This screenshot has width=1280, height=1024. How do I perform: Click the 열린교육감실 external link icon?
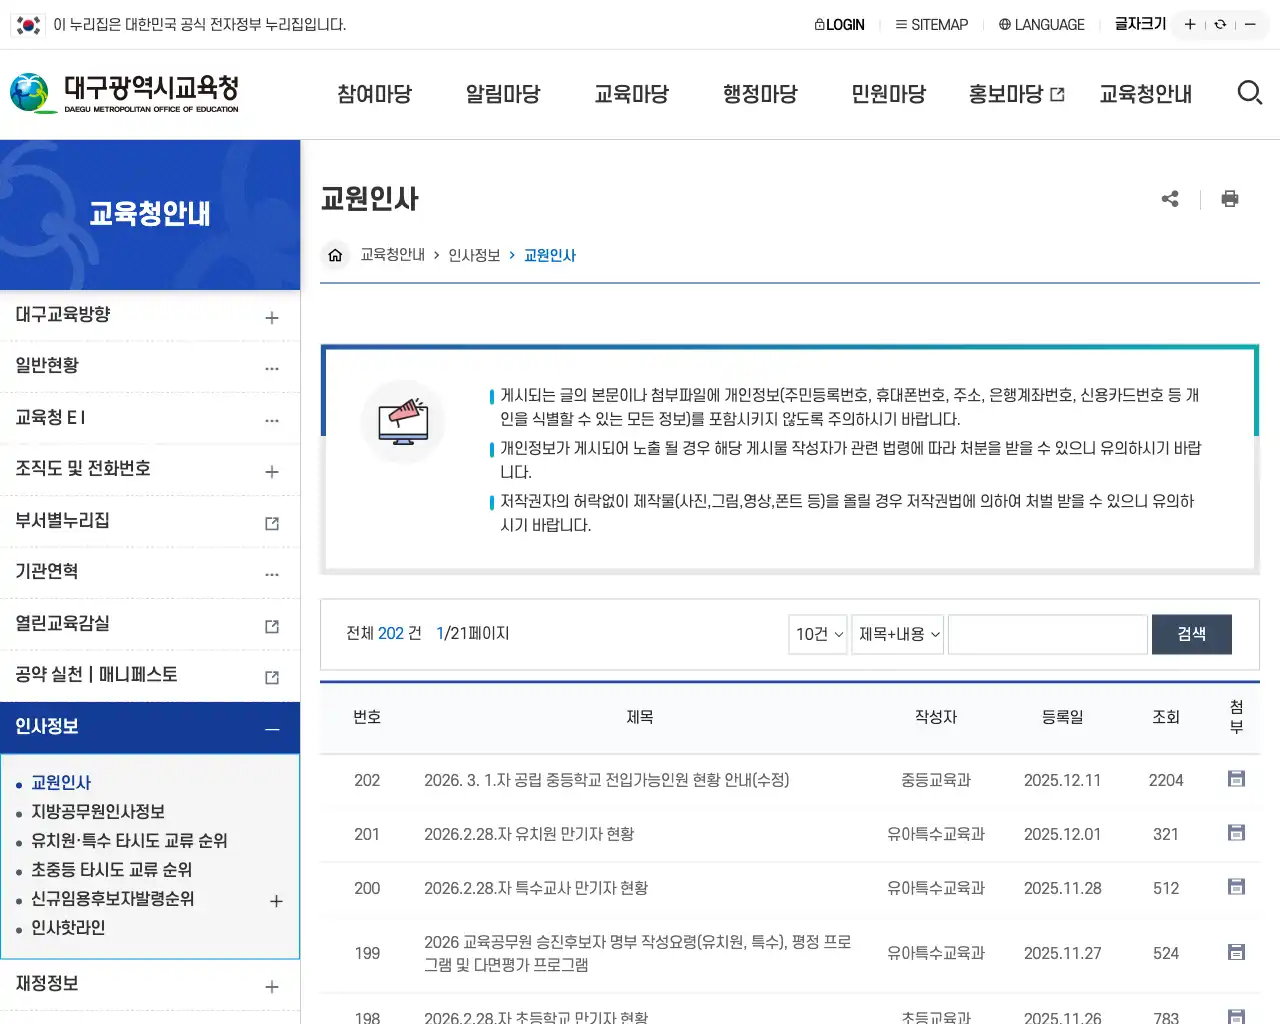click(x=271, y=623)
